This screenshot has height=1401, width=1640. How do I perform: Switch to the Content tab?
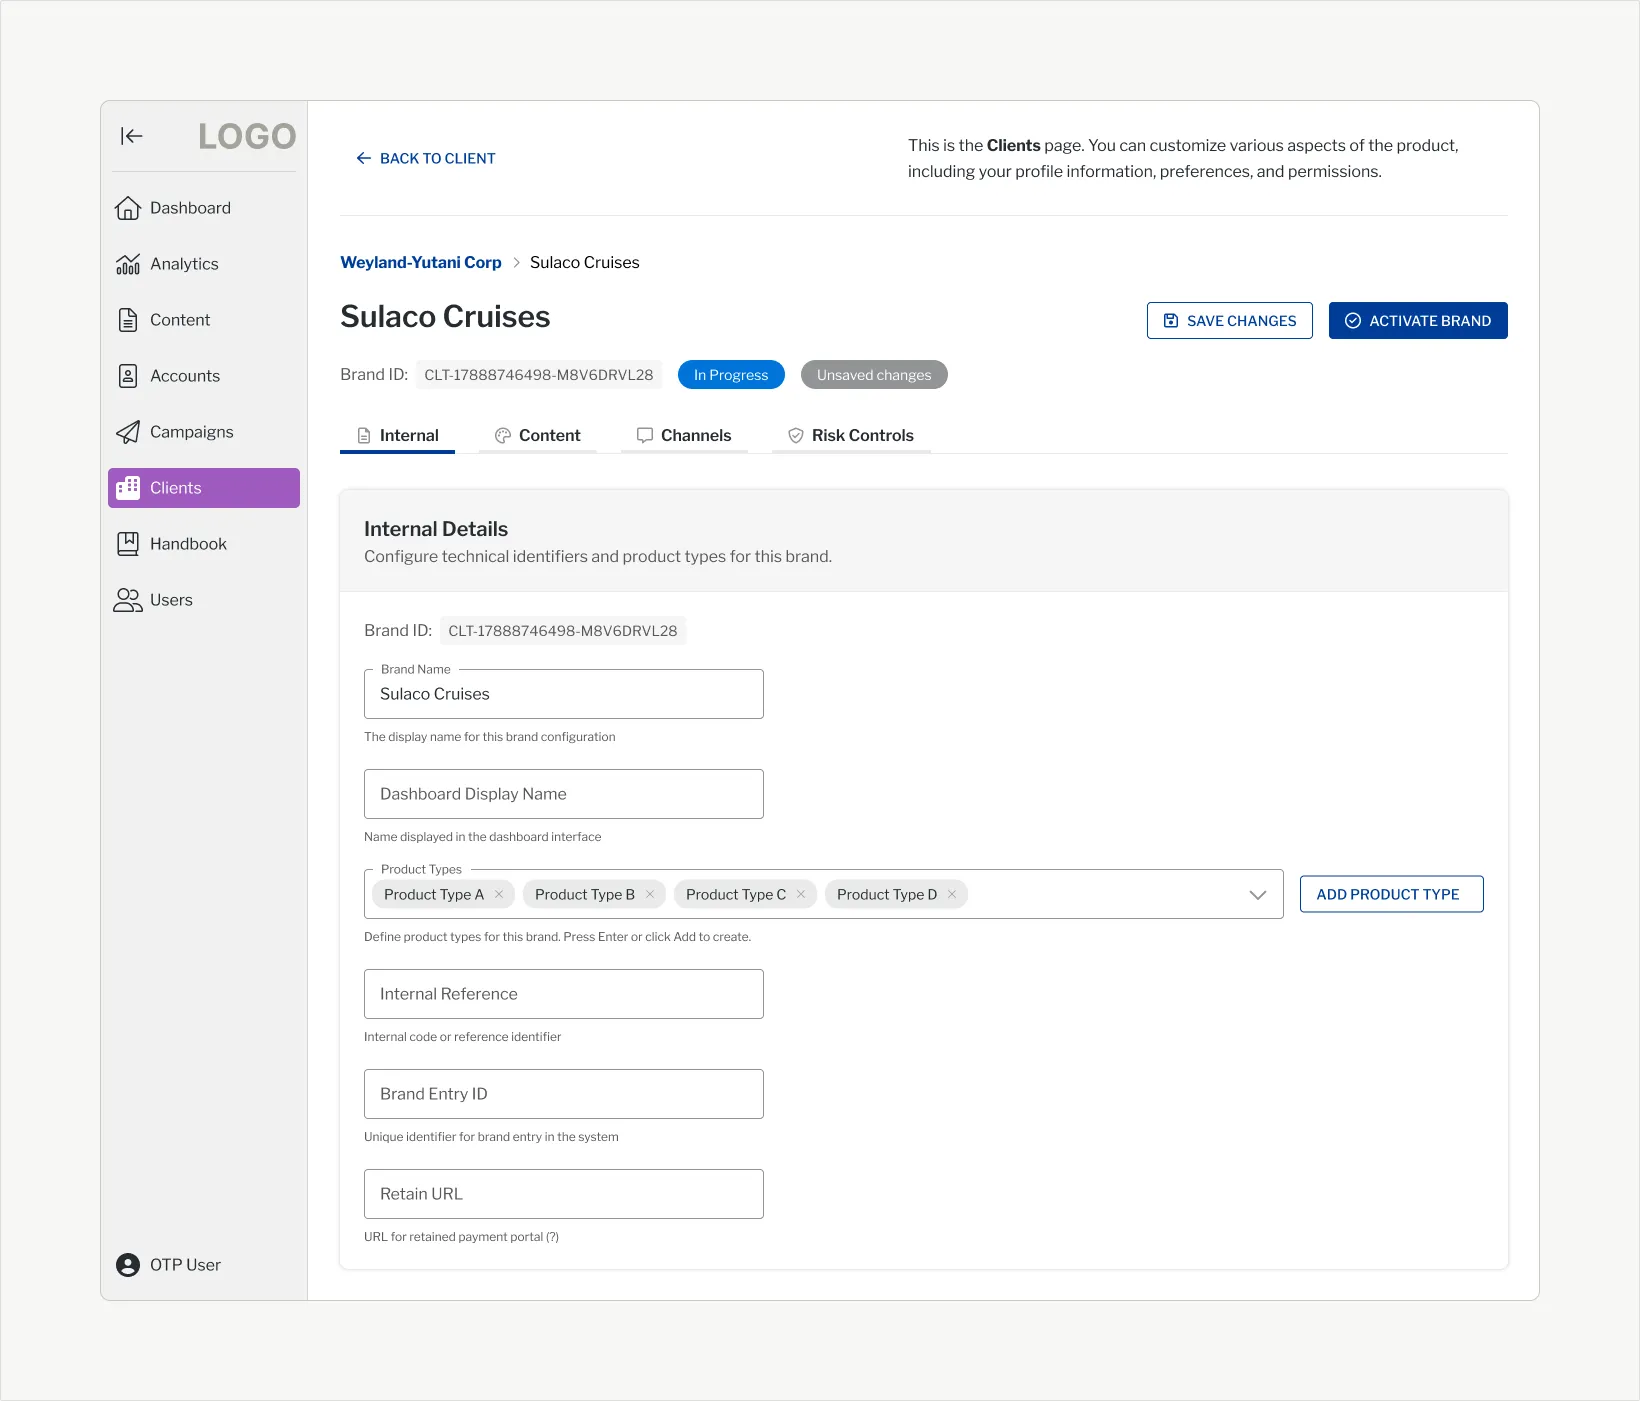tap(538, 436)
